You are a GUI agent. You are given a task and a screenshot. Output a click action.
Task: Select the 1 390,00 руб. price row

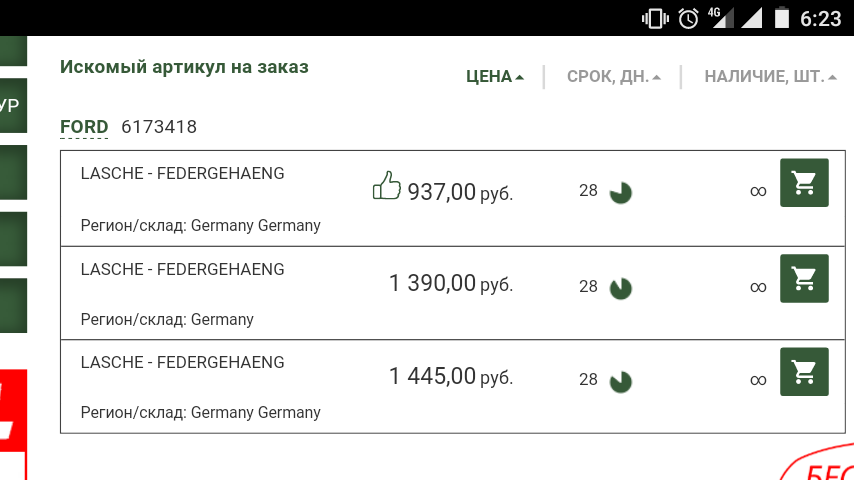pos(453,293)
